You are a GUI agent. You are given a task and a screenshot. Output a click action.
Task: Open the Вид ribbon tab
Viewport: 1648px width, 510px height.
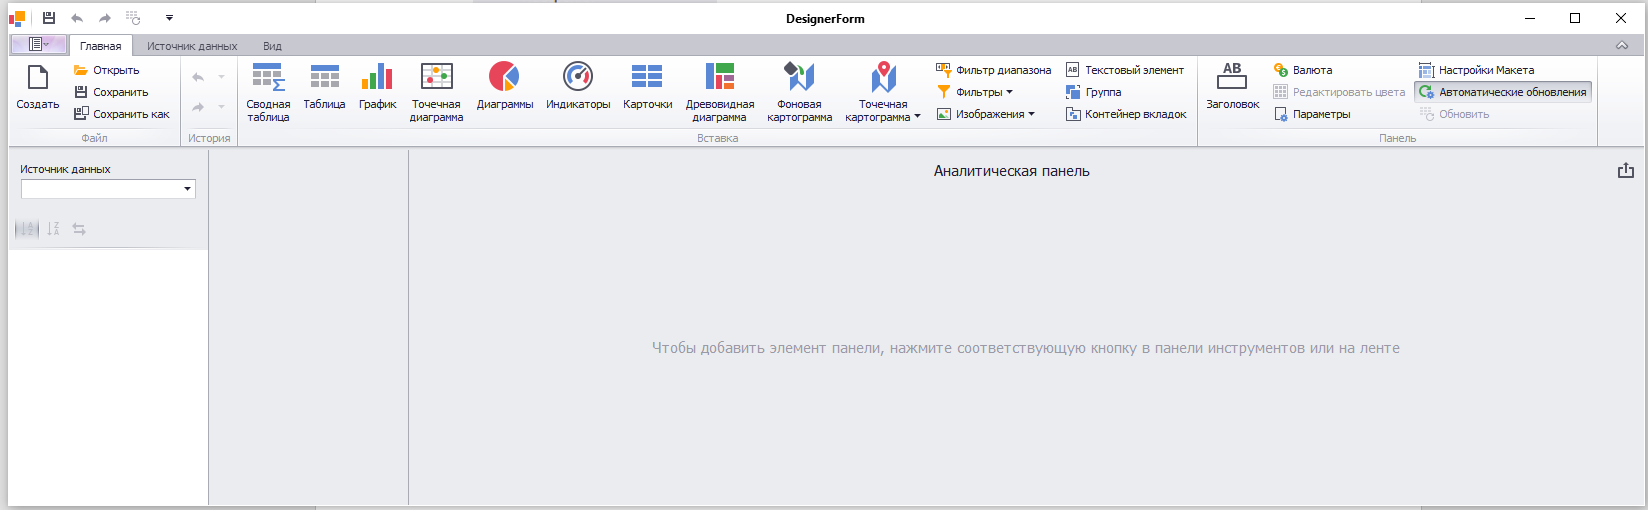tap(272, 46)
